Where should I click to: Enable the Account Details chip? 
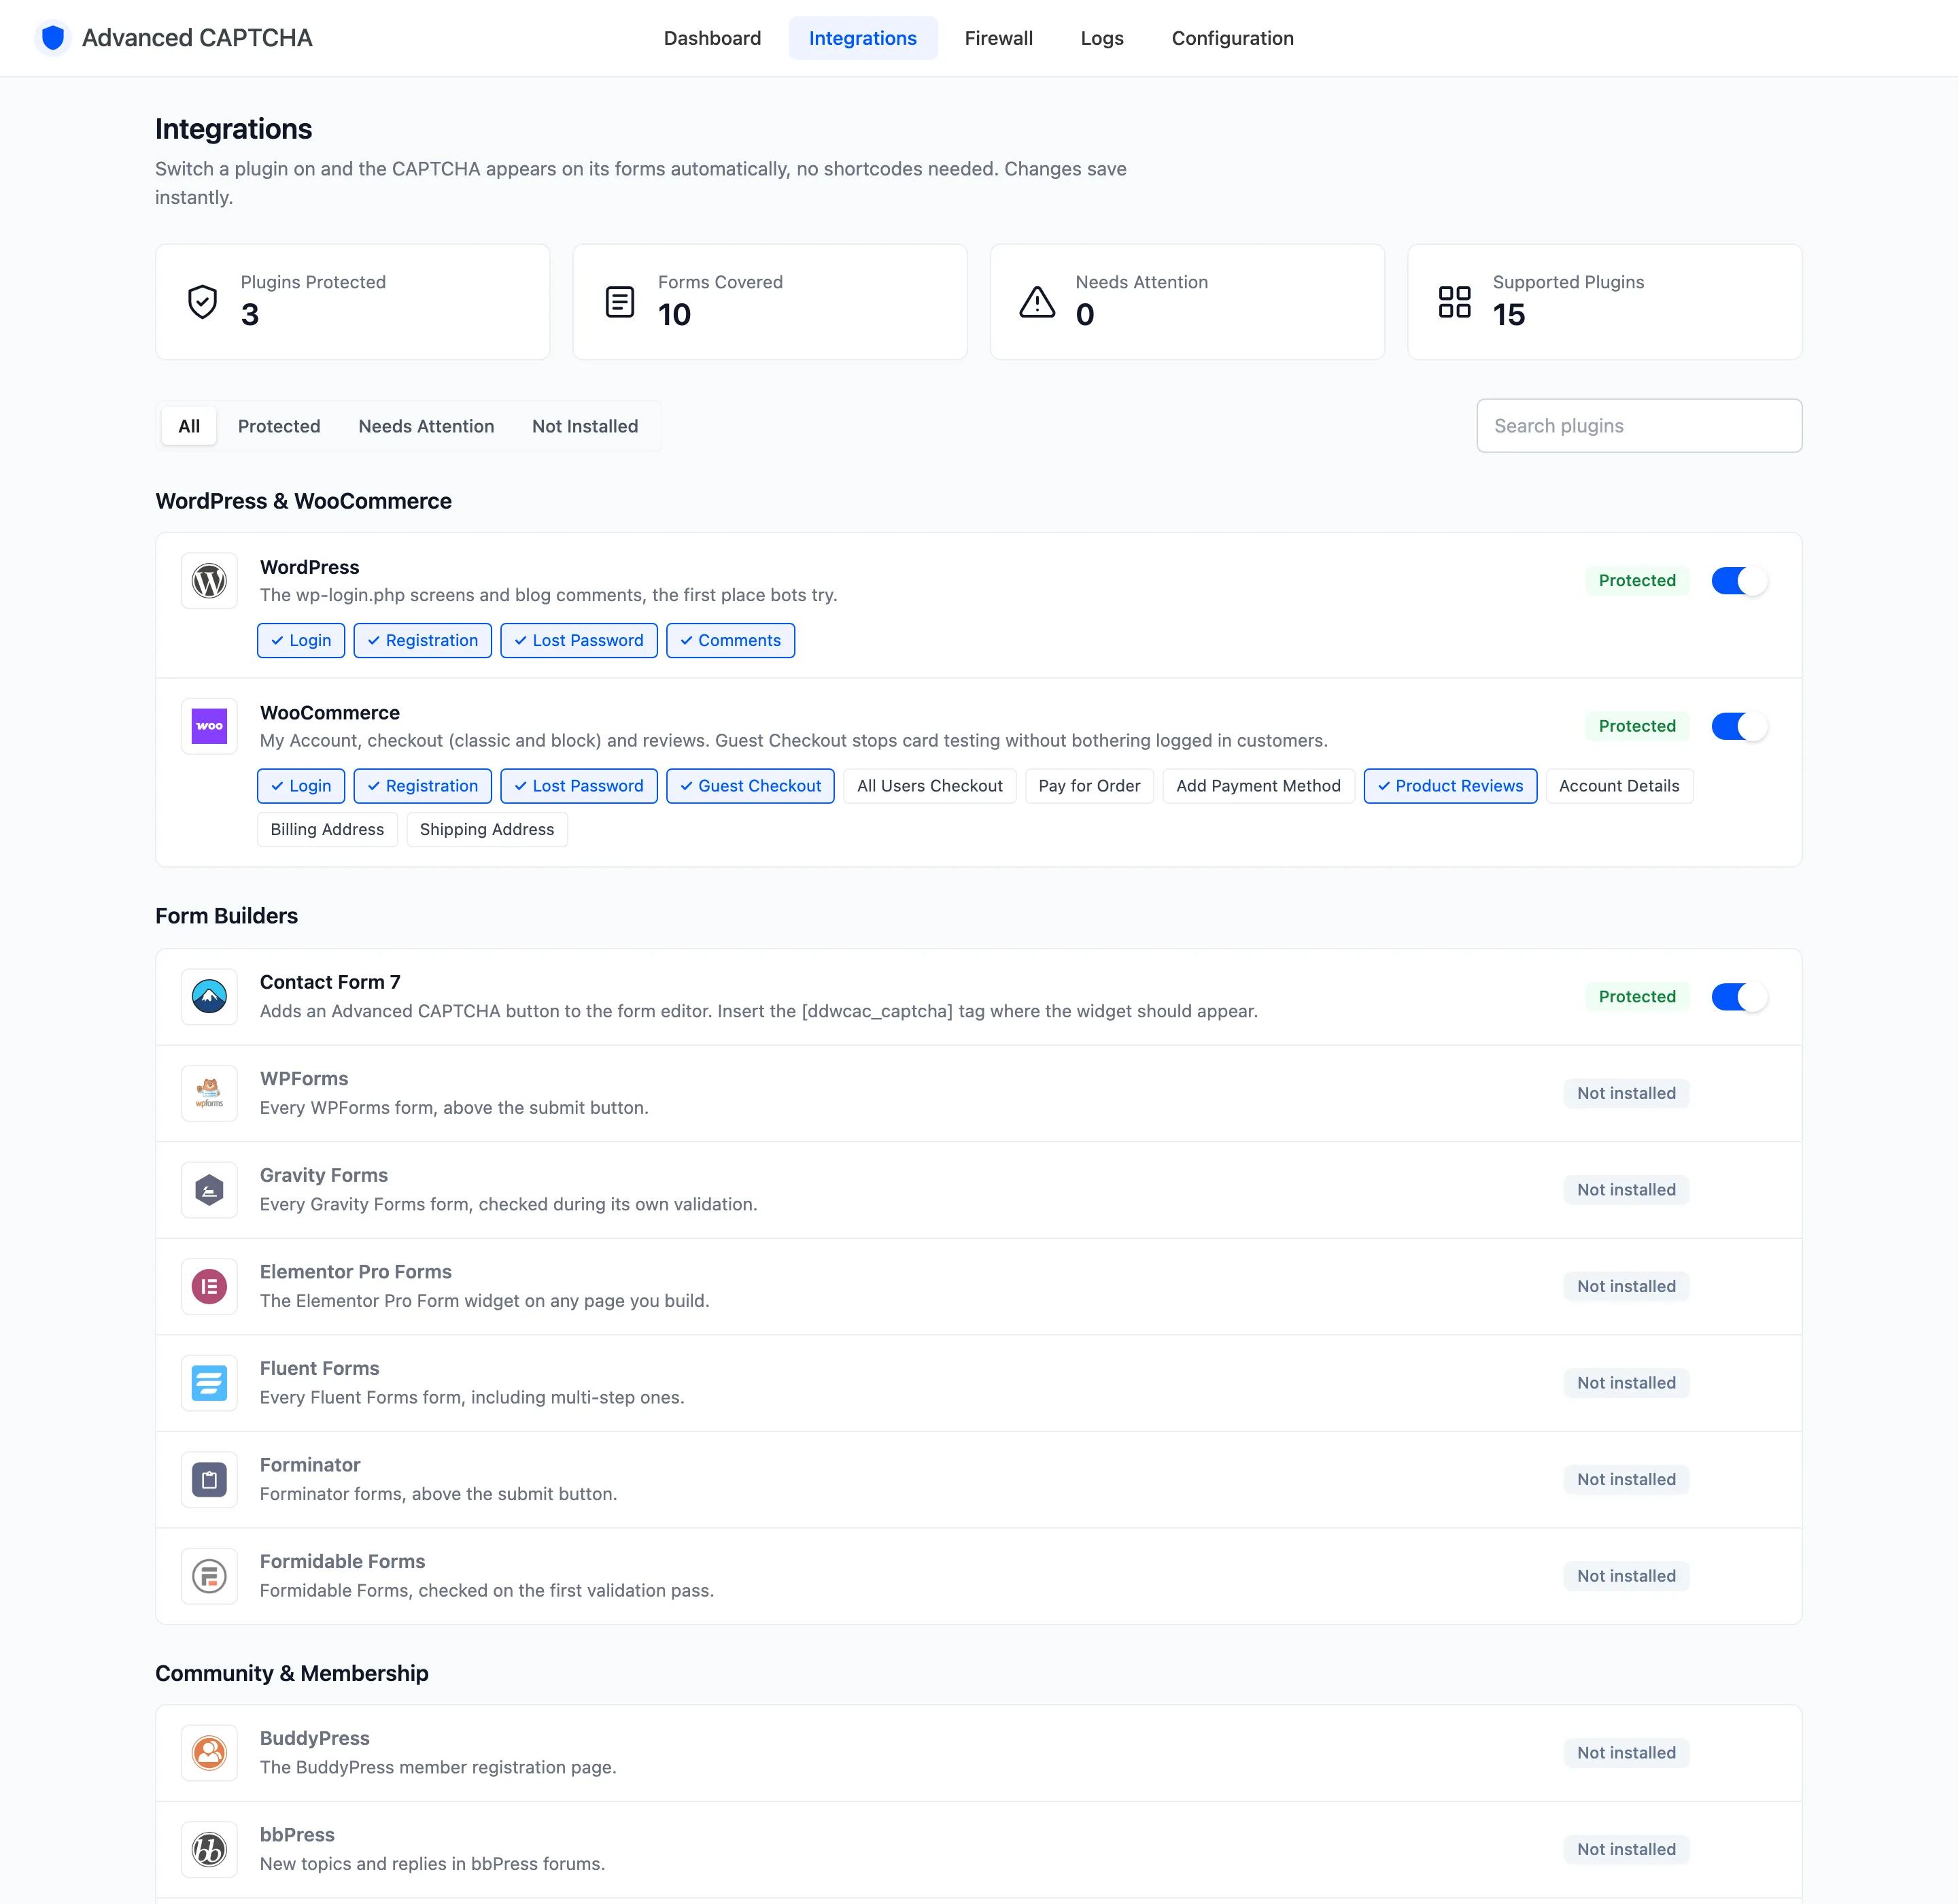(x=1619, y=786)
